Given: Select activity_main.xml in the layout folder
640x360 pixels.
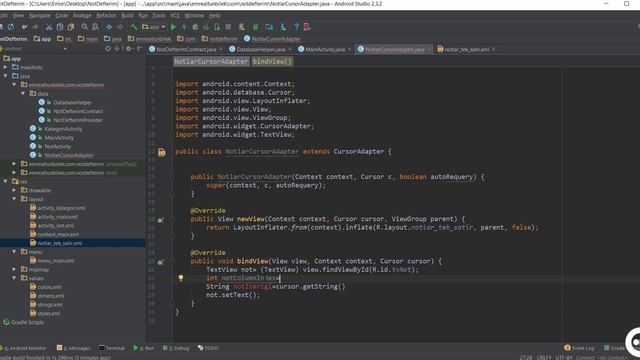Looking at the screenshot, I should pyautogui.click(x=57, y=217).
